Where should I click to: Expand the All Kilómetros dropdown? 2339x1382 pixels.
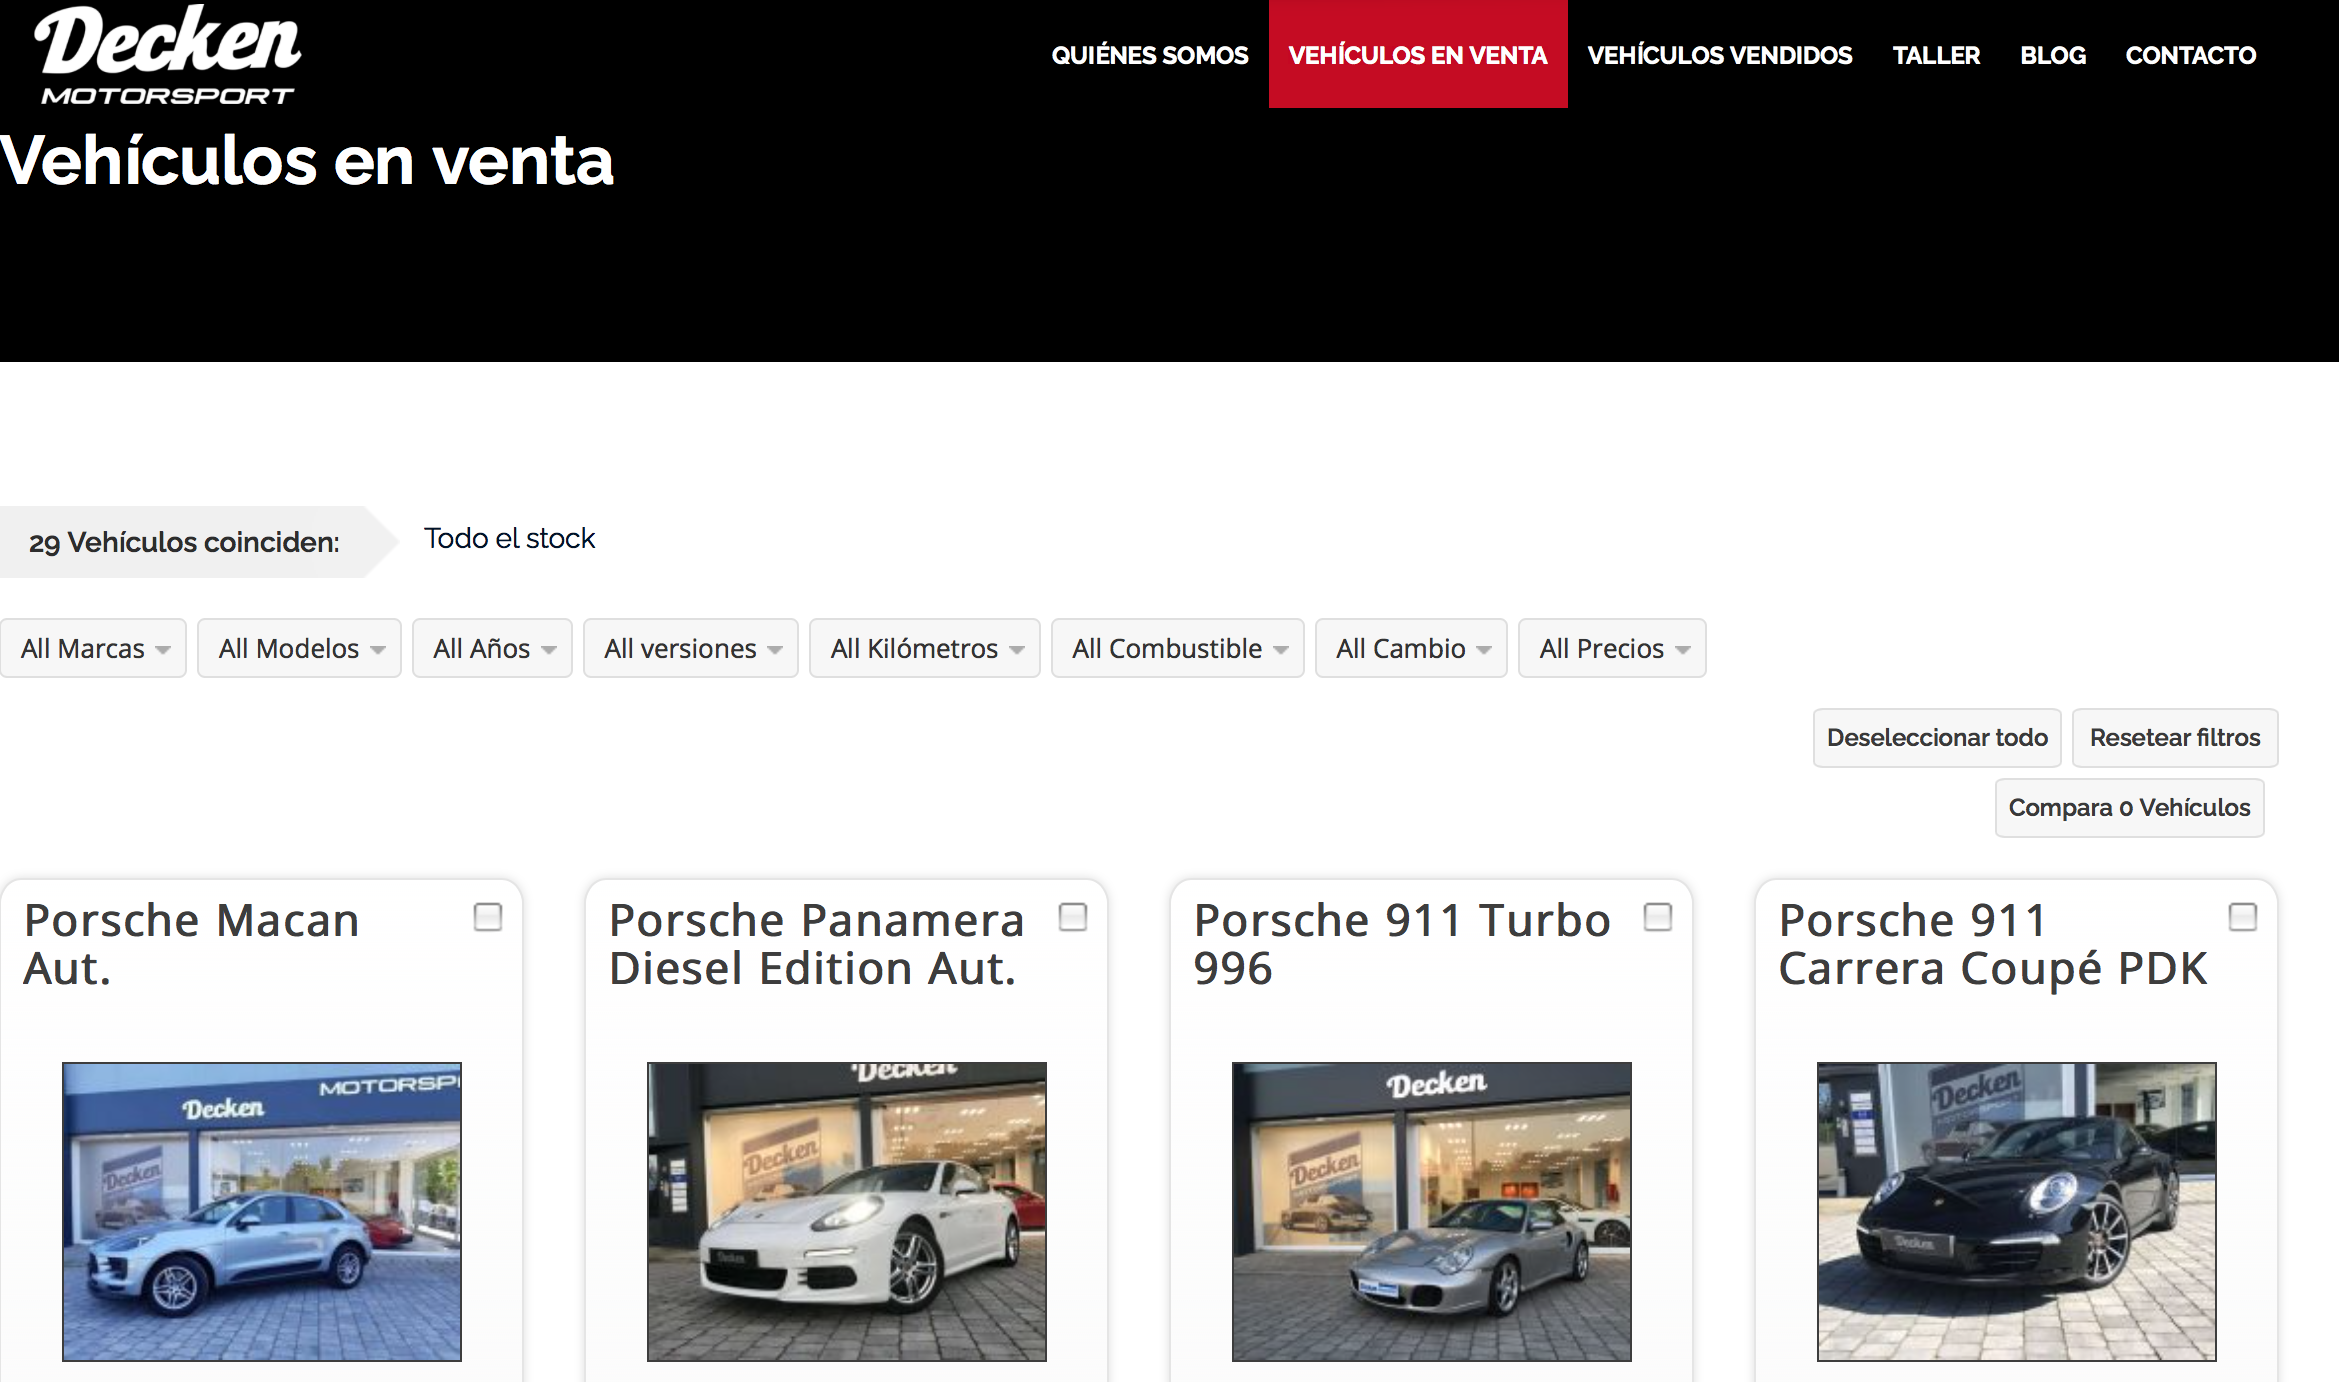924,648
